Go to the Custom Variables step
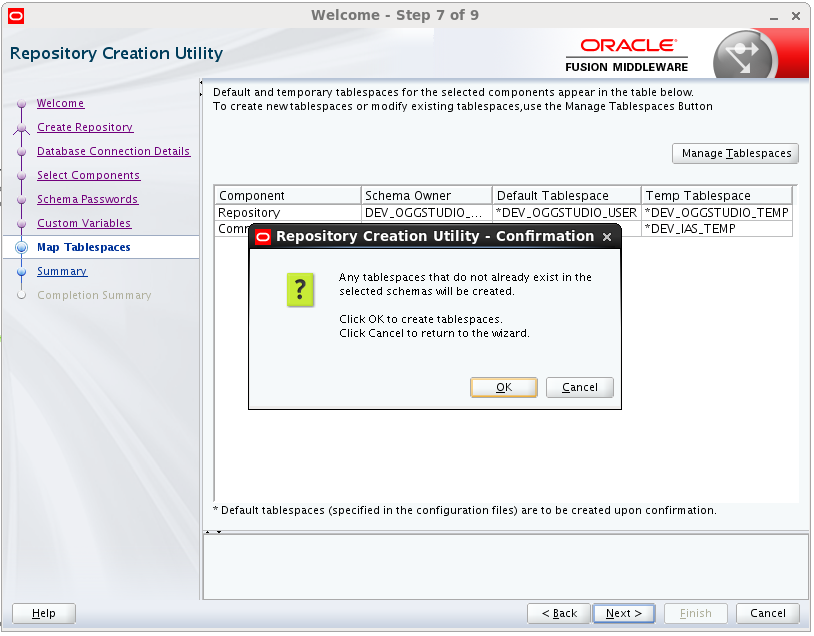This screenshot has width=814, height=636. click(x=84, y=223)
